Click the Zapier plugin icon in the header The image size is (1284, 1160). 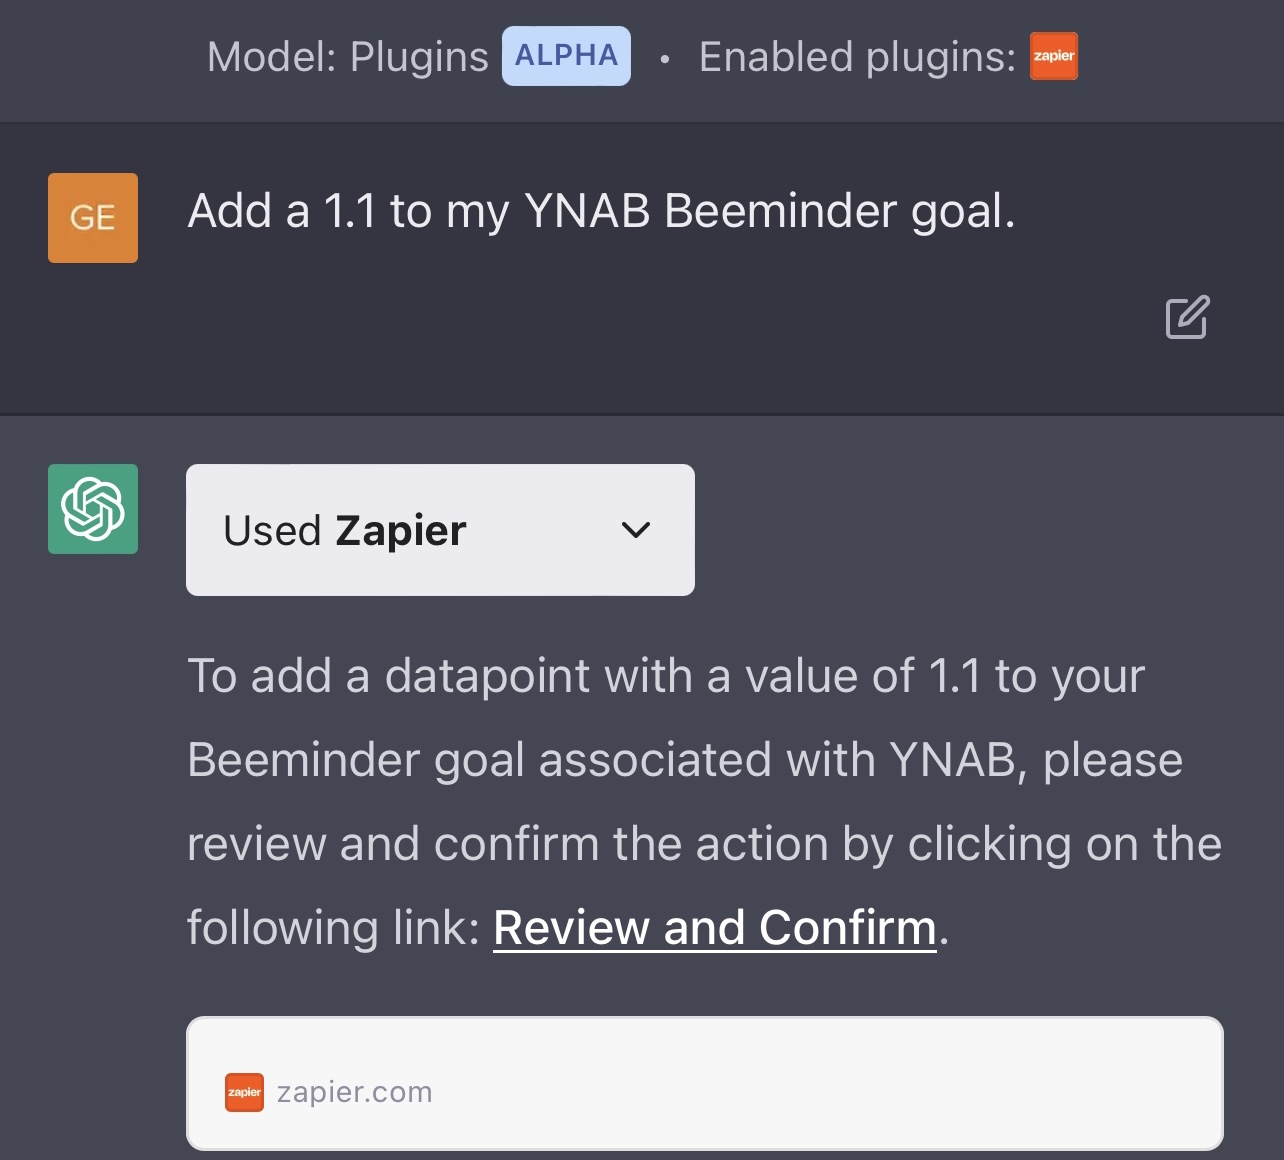[x=1054, y=56]
